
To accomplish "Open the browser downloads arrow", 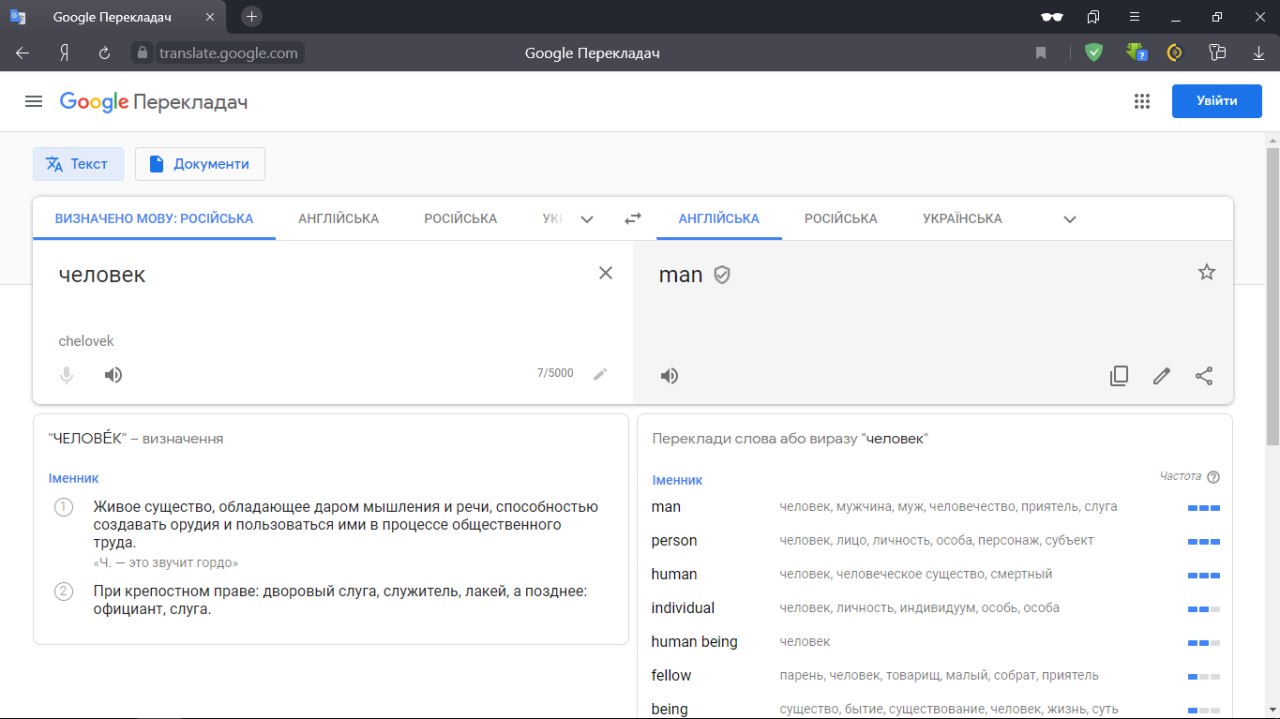I will click(1259, 53).
